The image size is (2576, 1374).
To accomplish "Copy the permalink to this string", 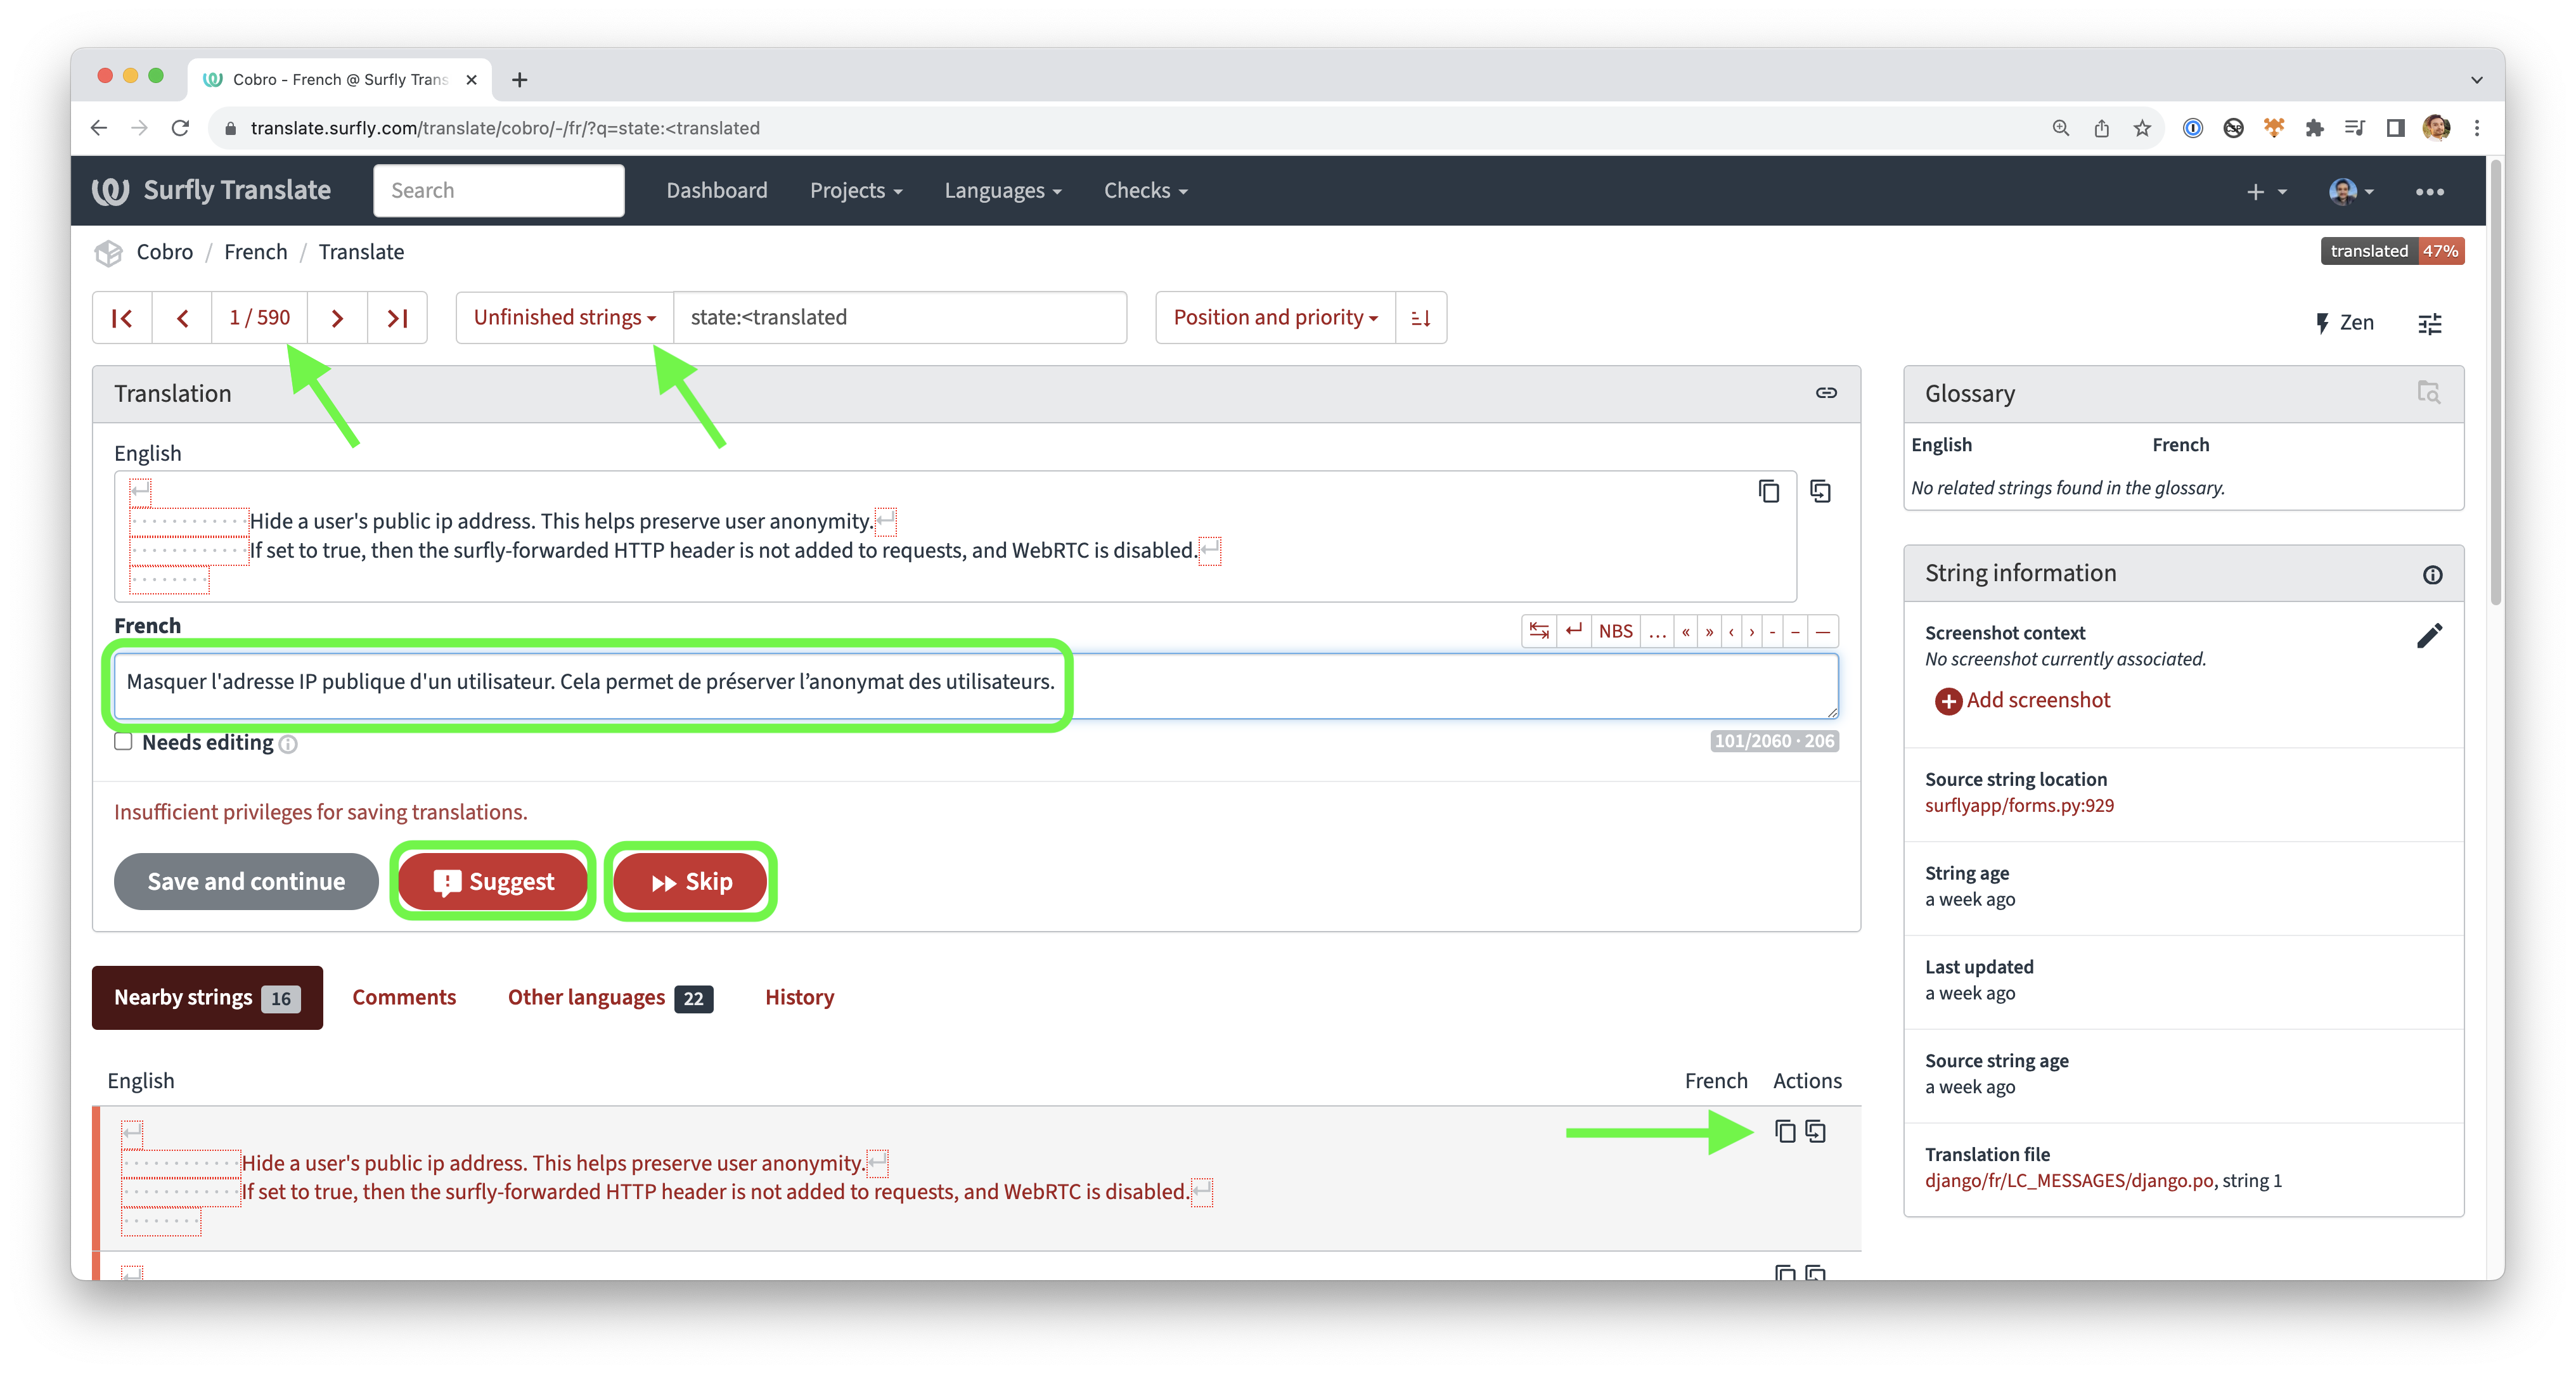I will tap(1826, 393).
